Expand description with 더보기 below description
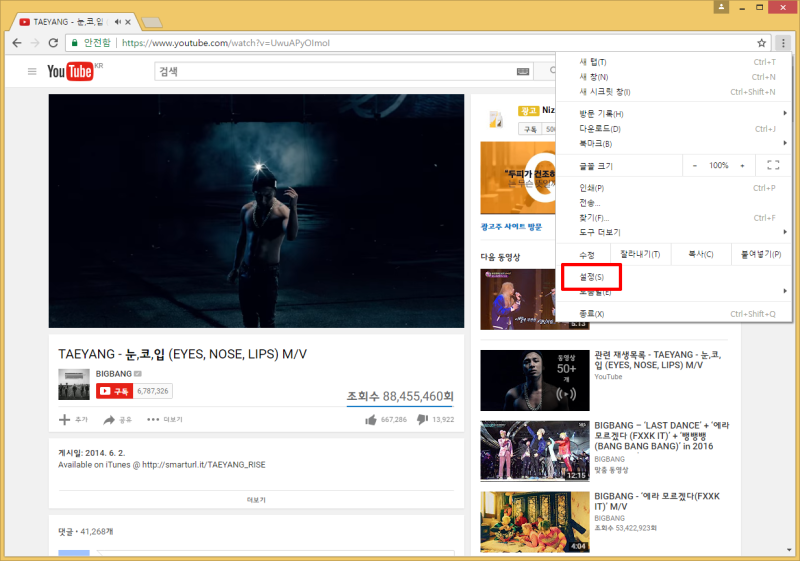 [256, 500]
